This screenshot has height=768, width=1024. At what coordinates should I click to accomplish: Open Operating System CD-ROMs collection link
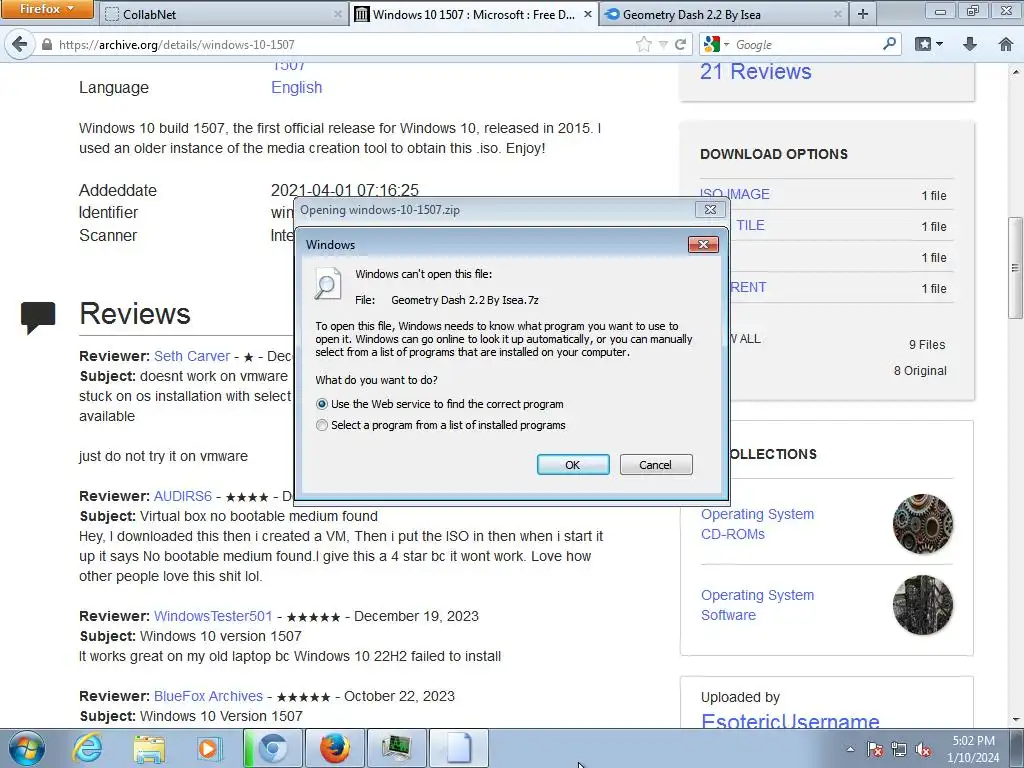coord(758,524)
